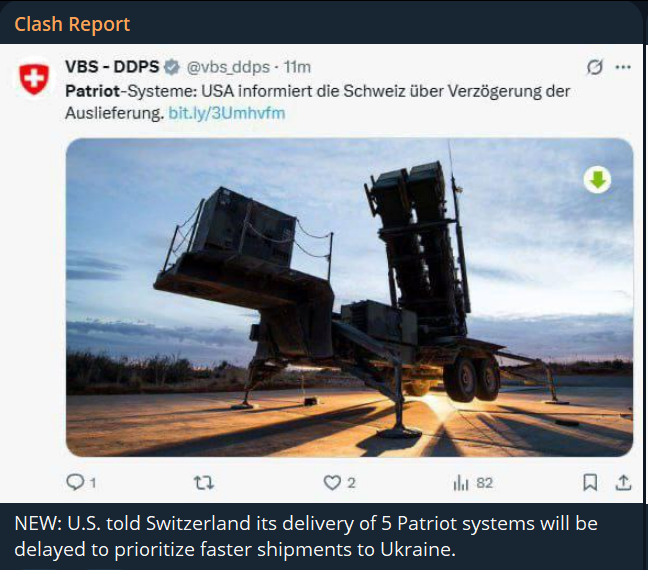Click the blue verified badge
The image size is (648, 570).
[x=172, y=67]
